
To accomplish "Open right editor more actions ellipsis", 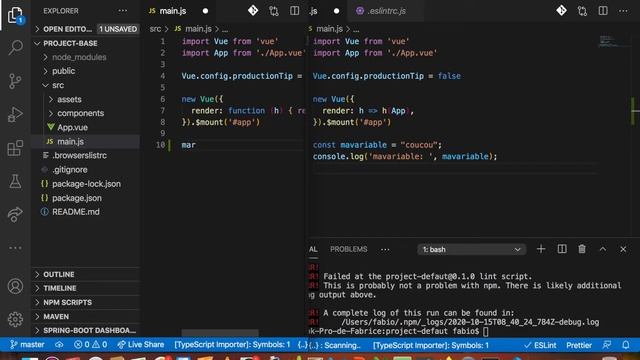I will pyautogui.click(x=623, y=11).
